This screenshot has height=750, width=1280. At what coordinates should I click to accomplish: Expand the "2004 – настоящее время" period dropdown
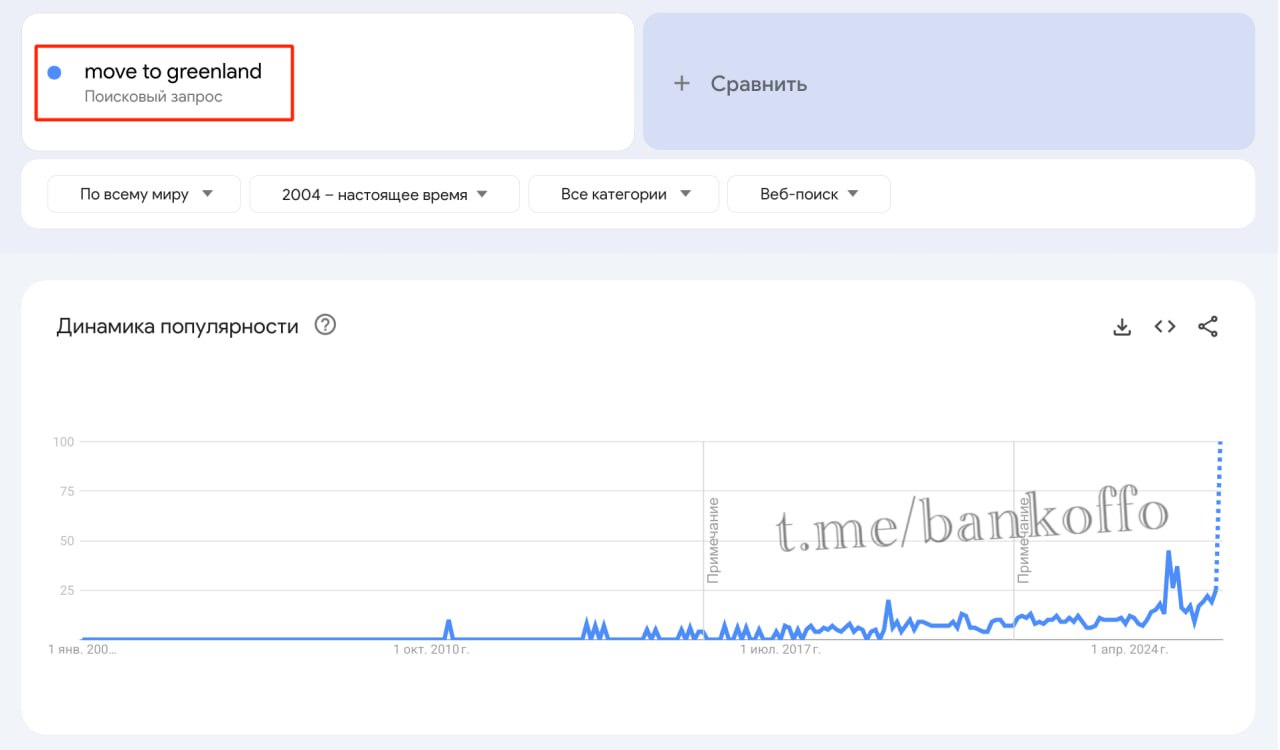[x=384, y=194]
